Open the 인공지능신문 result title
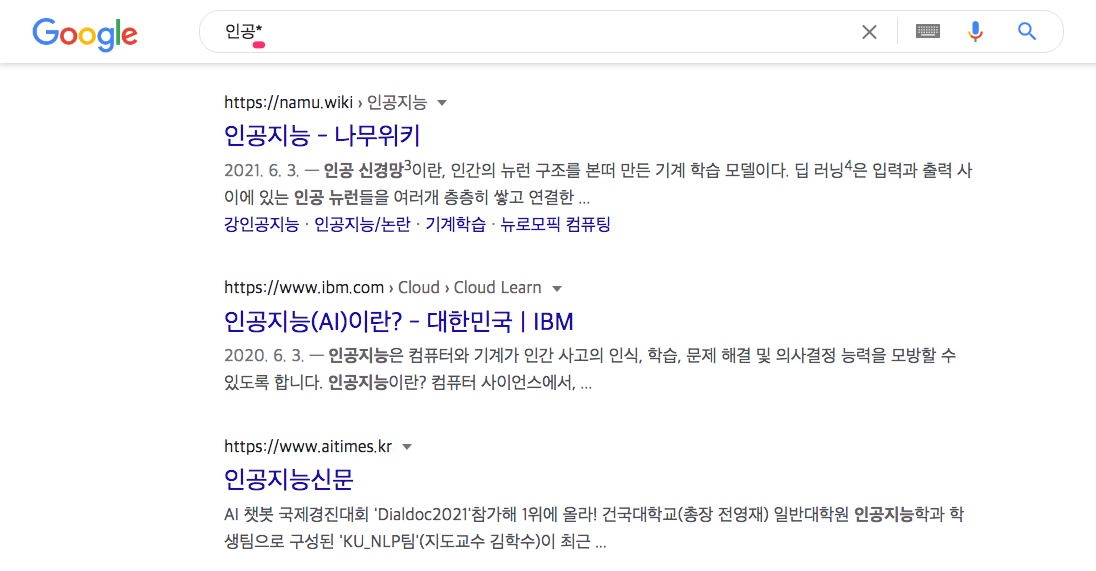 pyautogui.click(x=289, y=479)
